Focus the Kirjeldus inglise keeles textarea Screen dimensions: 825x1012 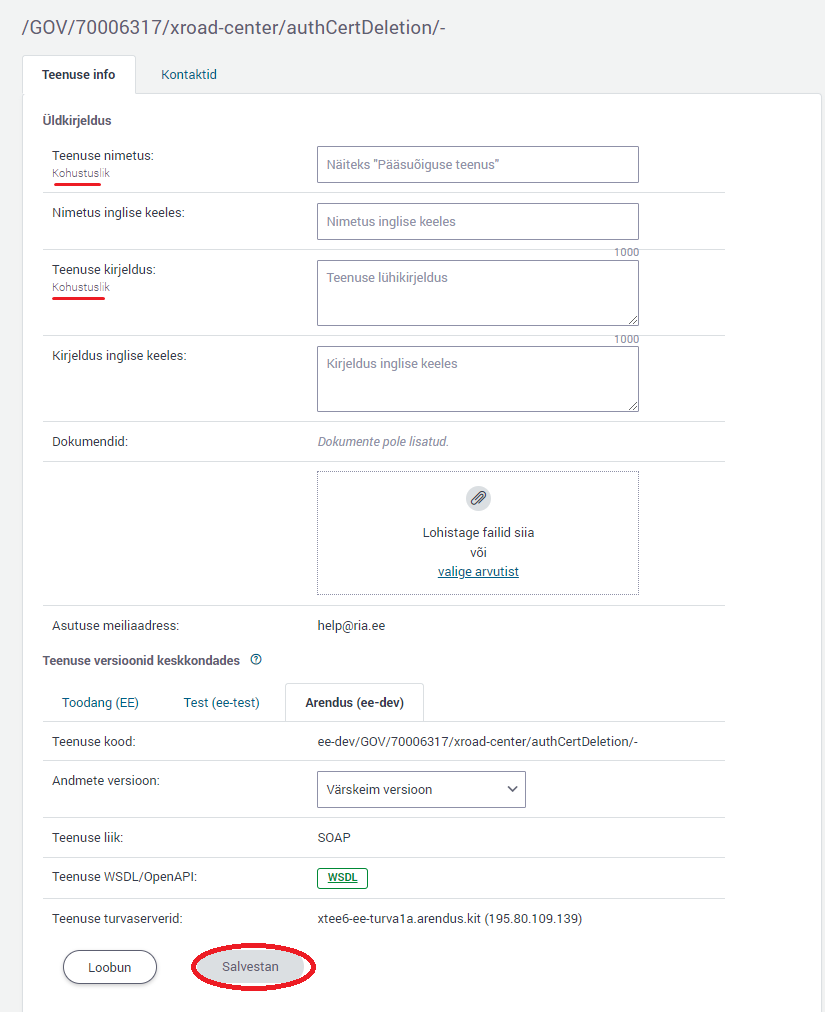477,378
